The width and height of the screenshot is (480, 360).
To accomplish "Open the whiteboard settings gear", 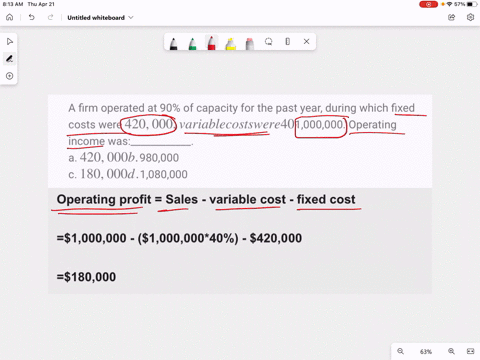I will point(470,17).
